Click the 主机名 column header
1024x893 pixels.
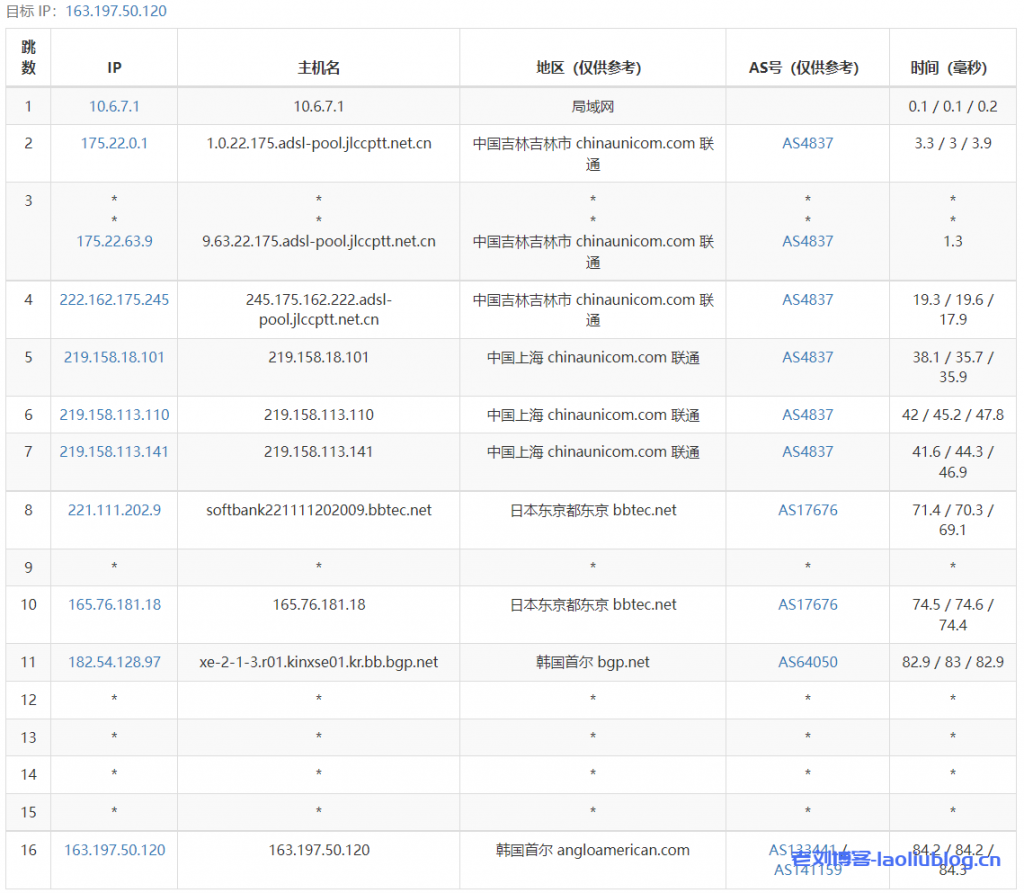point(318,68)
